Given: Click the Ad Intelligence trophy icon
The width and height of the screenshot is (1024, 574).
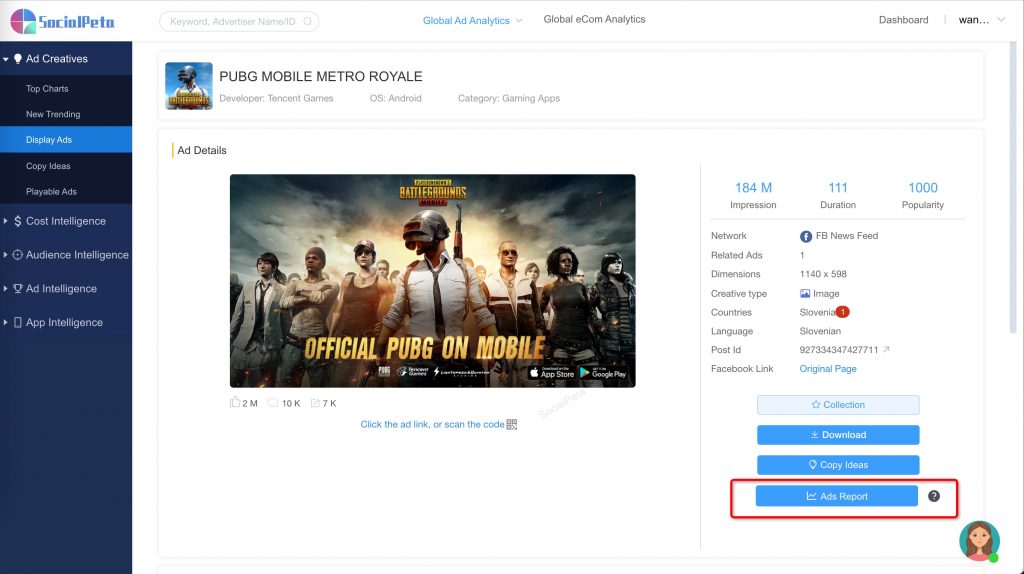Looking at the screenshot, I should point(18,289).
